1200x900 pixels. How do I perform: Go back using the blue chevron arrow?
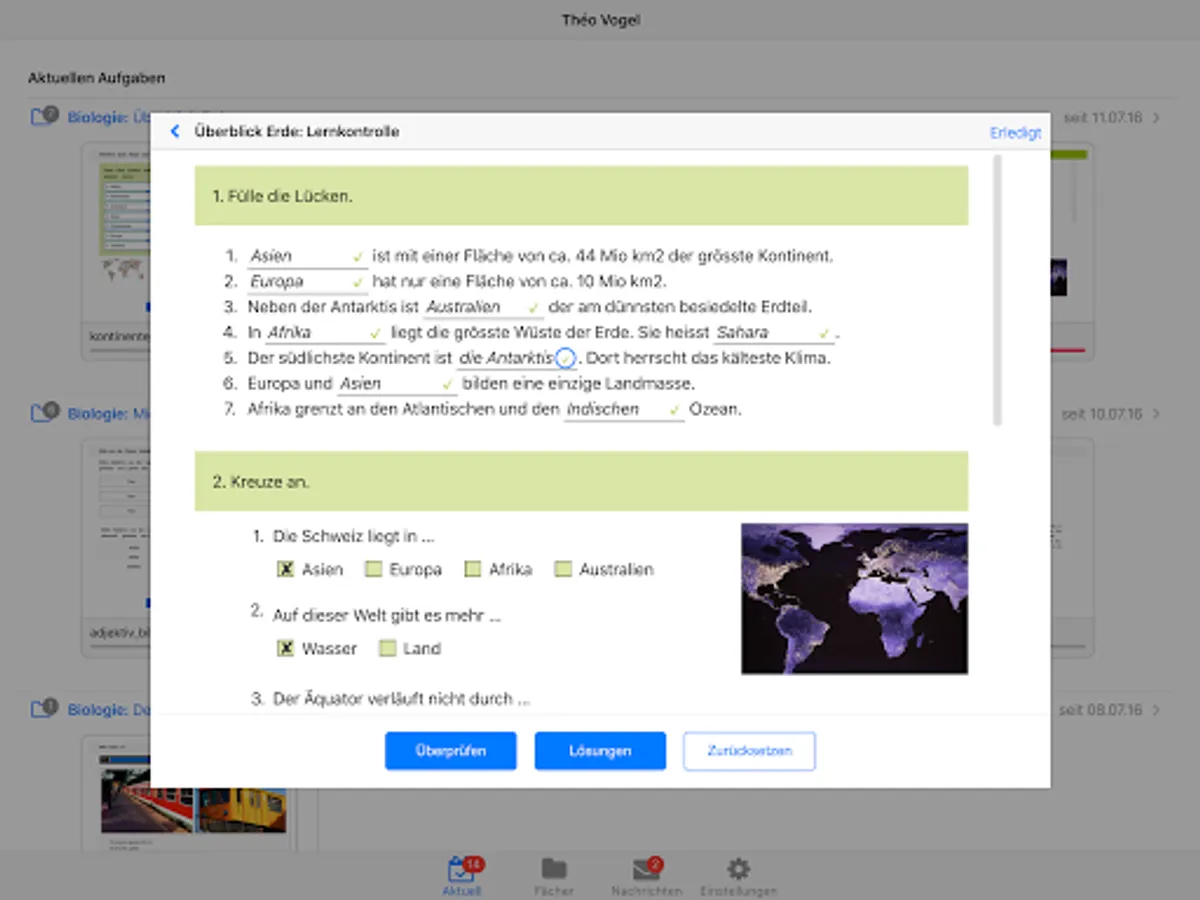pos(175,131)
